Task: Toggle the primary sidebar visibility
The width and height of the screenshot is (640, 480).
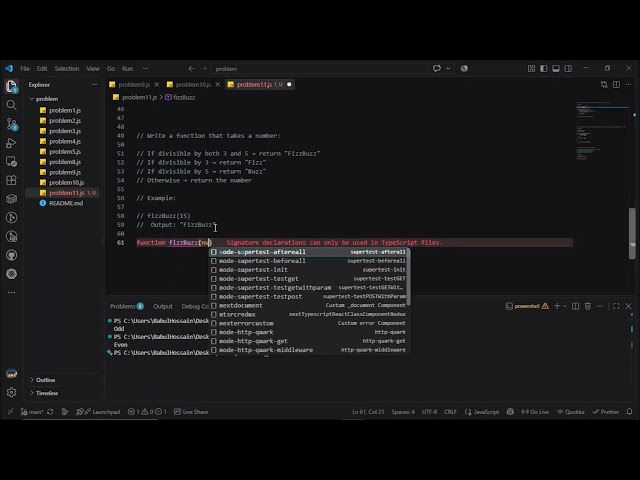Action: click(544, 69)
